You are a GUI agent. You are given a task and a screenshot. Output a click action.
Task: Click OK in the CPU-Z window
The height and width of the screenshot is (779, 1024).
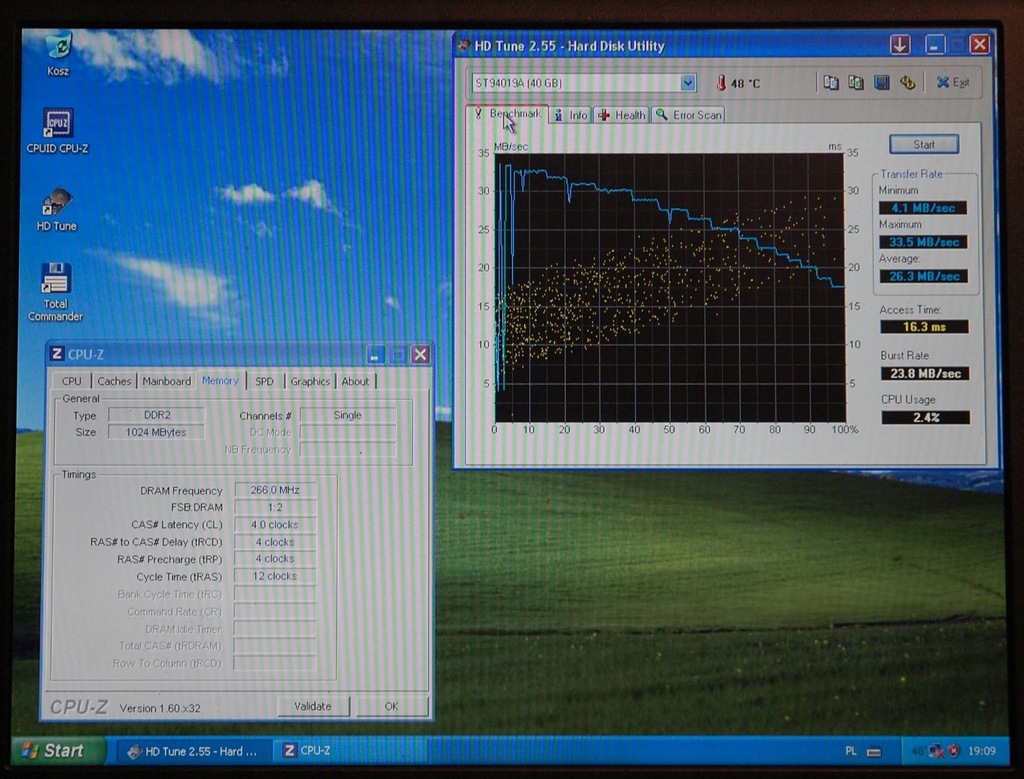(x=392, y=706)
